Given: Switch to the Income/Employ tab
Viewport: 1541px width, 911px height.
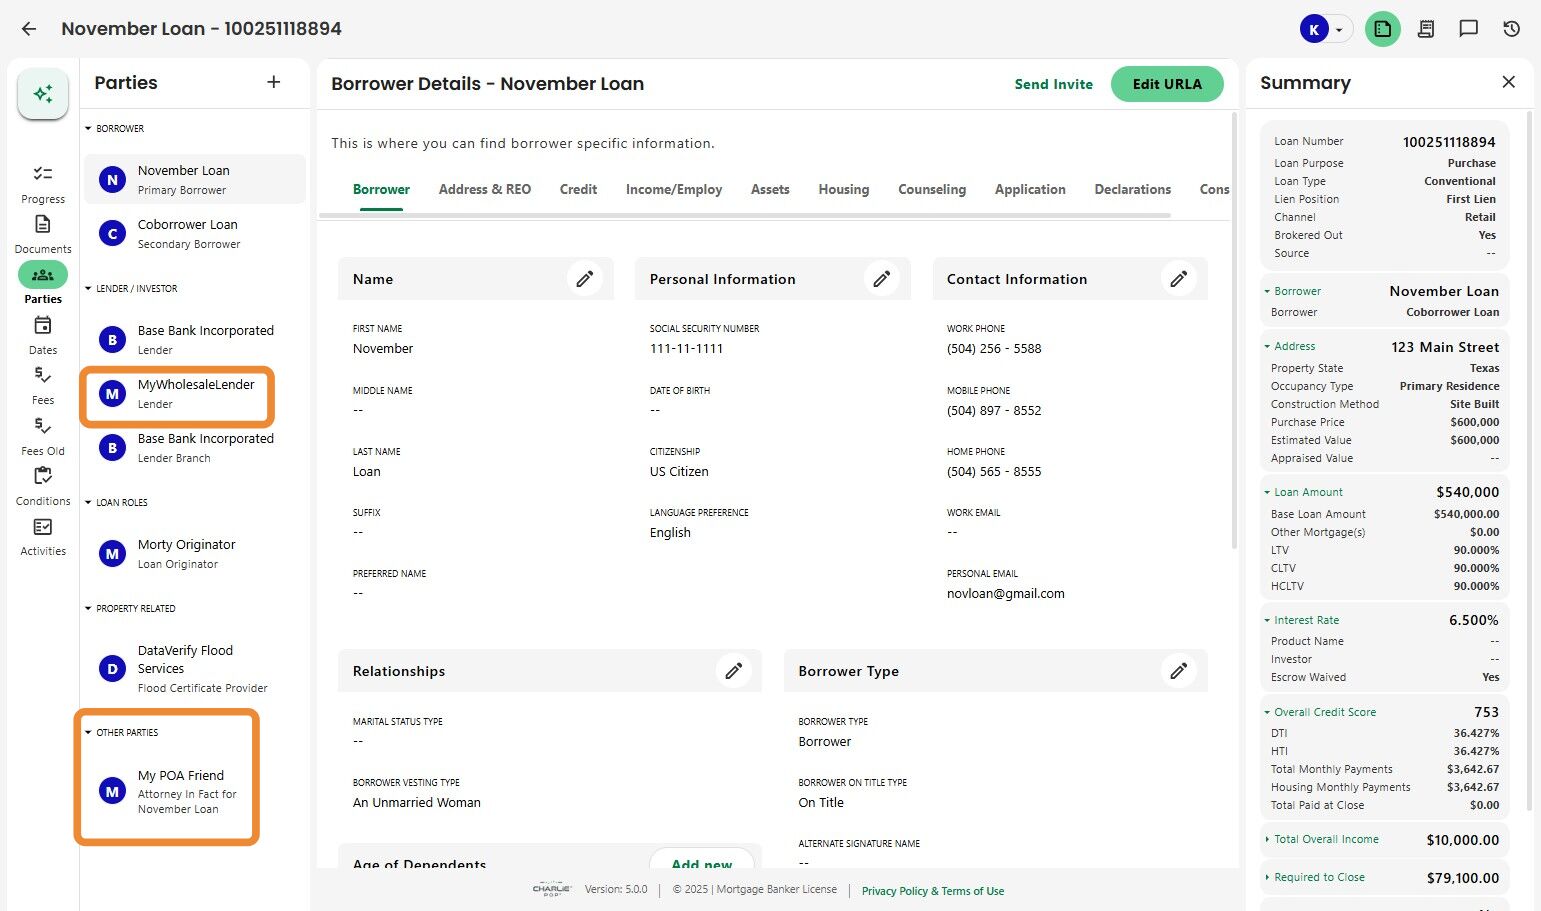Looking at the screenshot, I should click(673, 189).
